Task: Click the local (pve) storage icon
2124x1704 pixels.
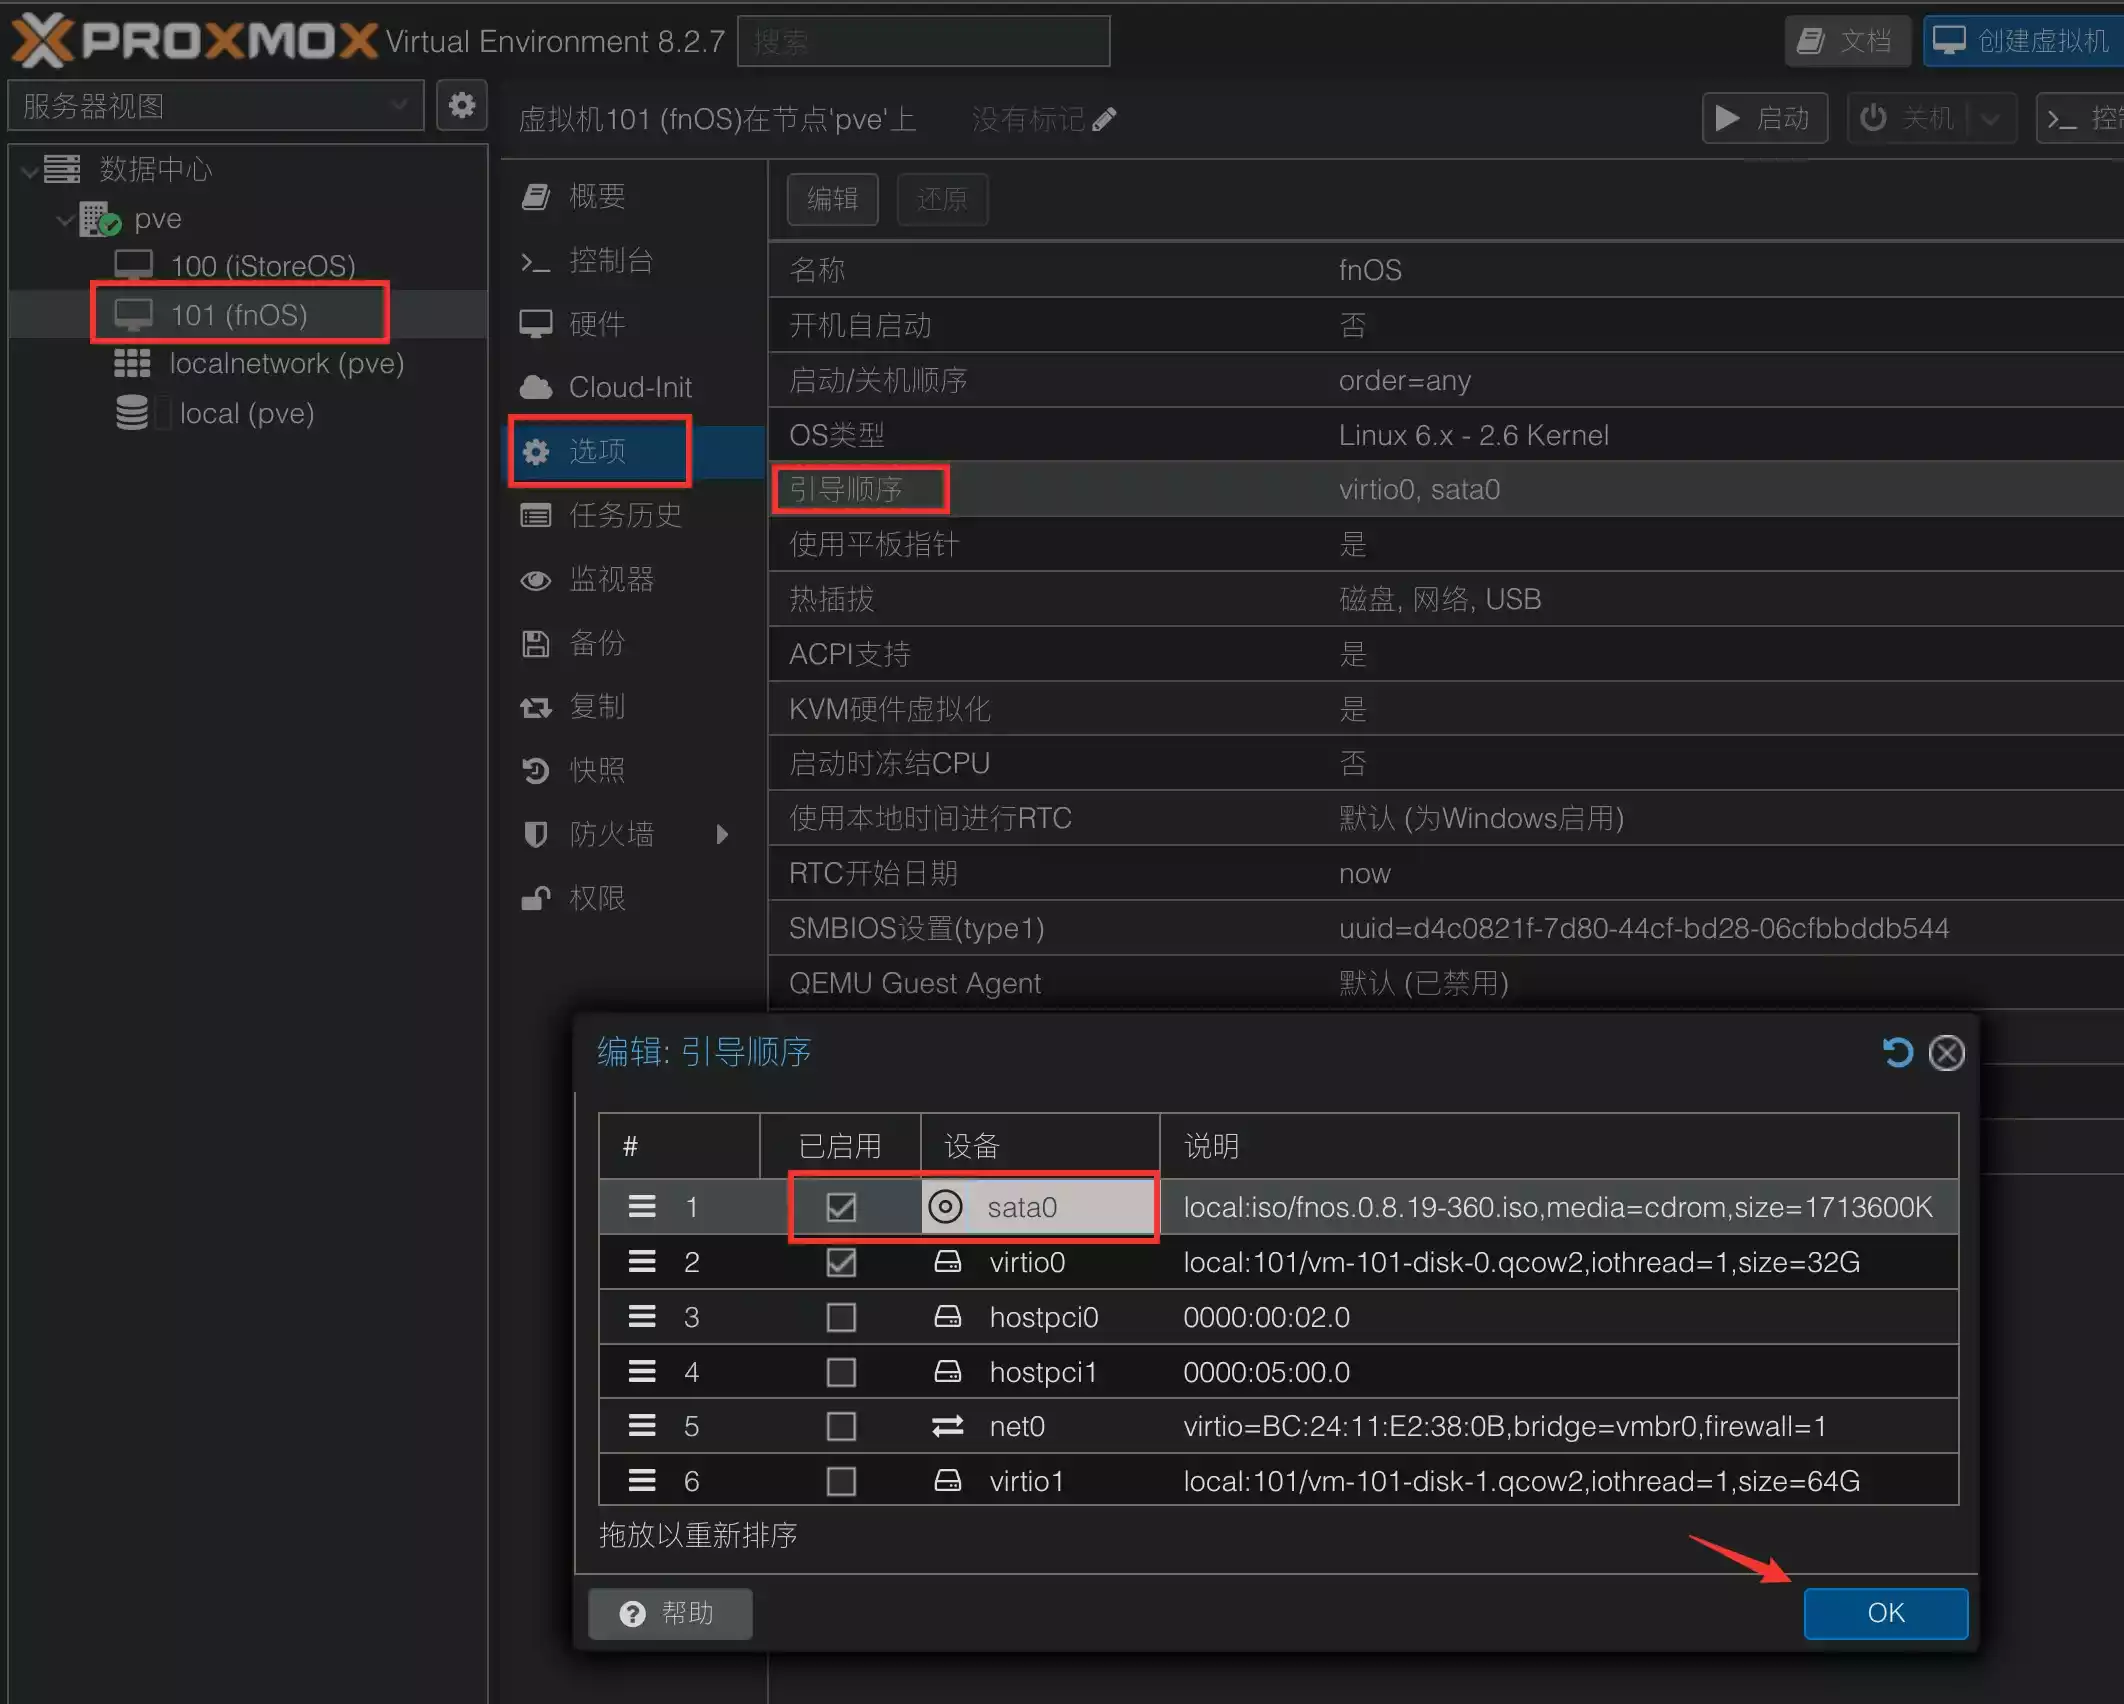Action: point(132,413)
